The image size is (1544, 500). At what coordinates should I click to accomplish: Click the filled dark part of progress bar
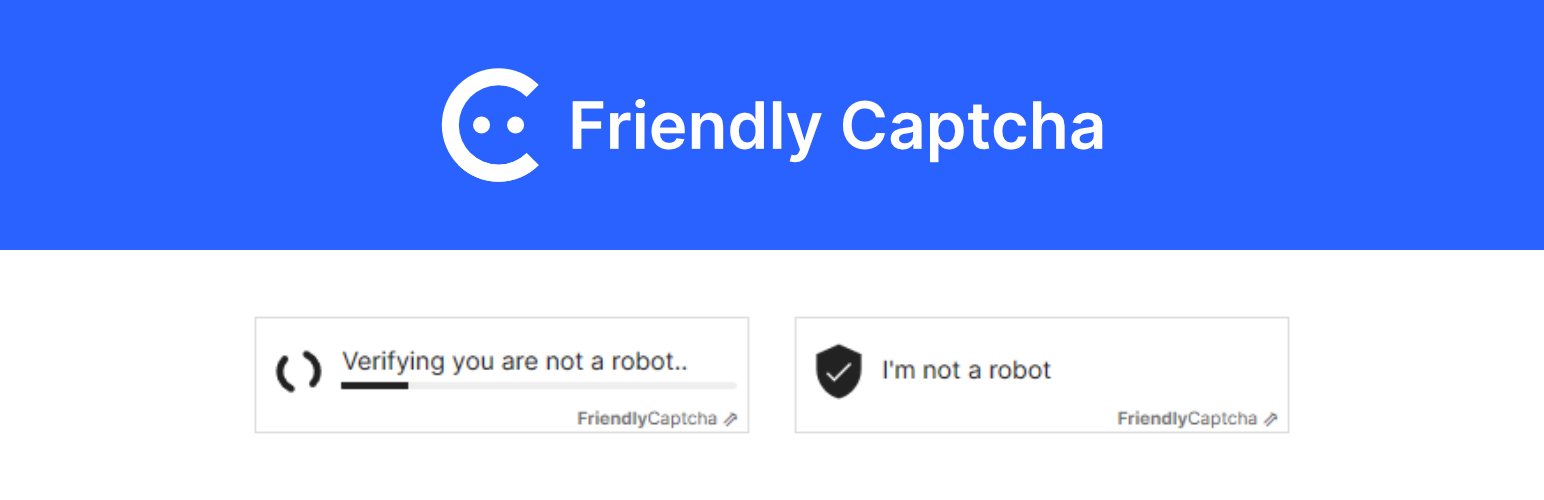(374, 385)
